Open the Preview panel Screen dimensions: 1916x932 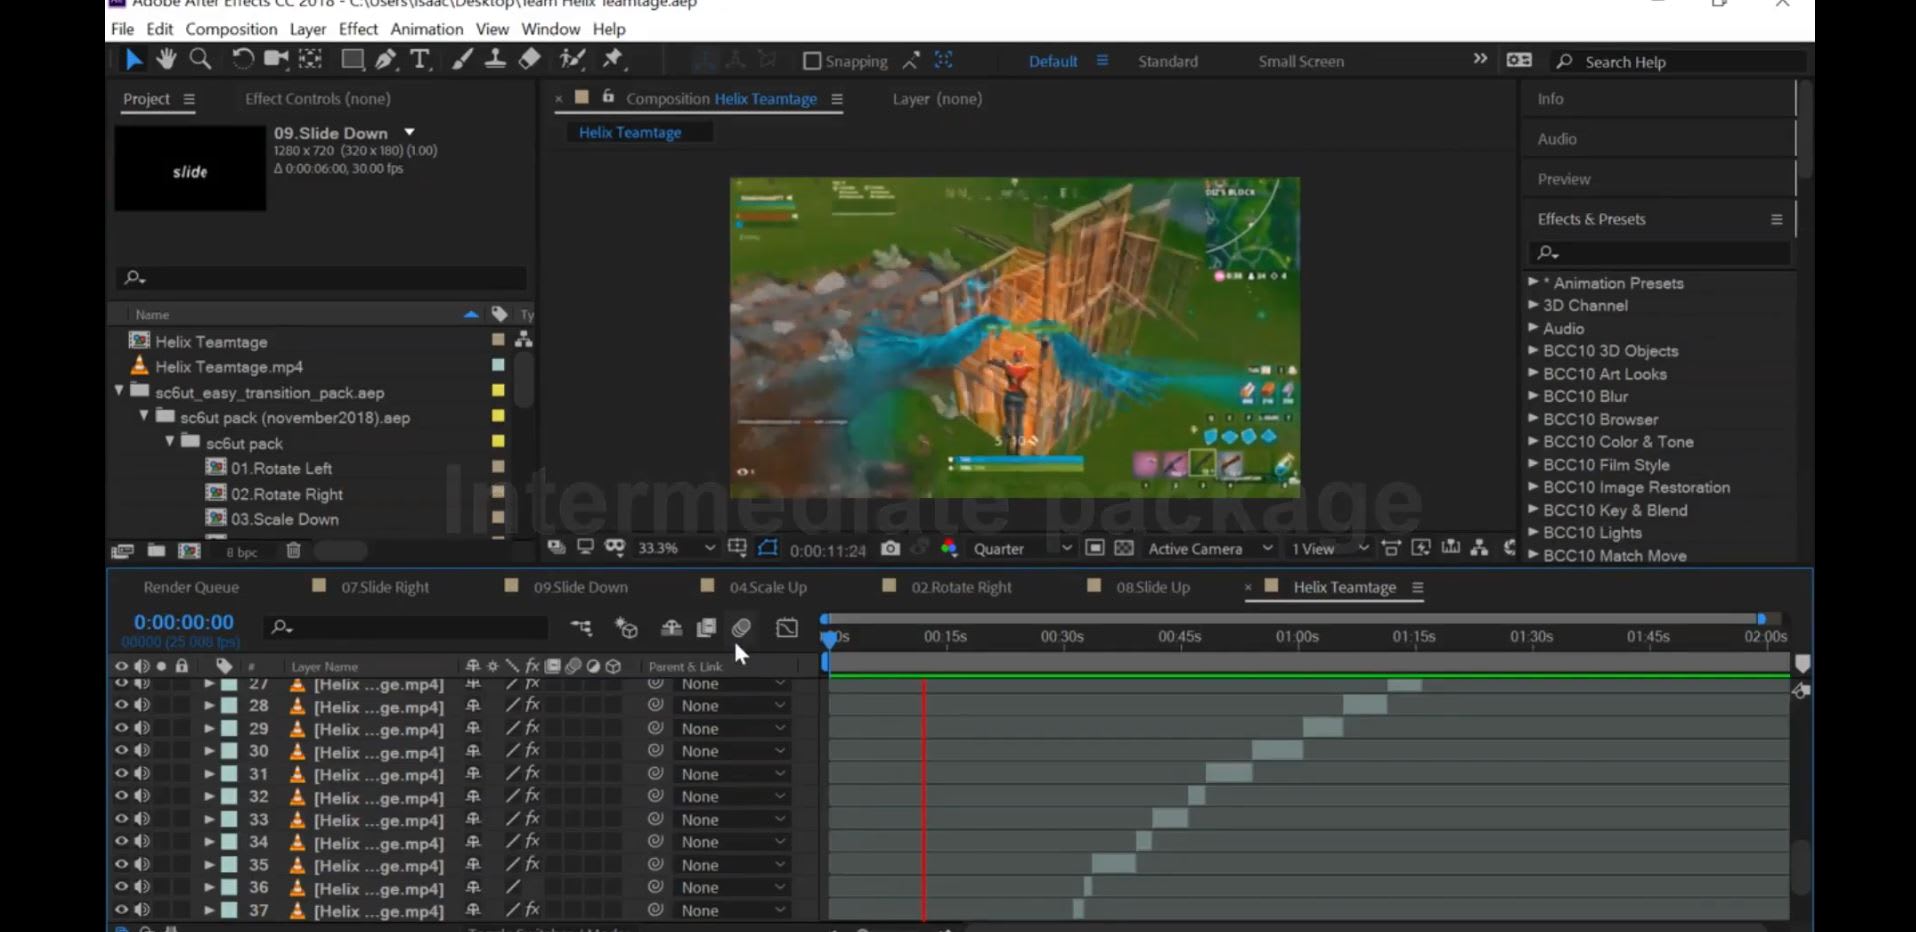click(x=1564, y=179)
